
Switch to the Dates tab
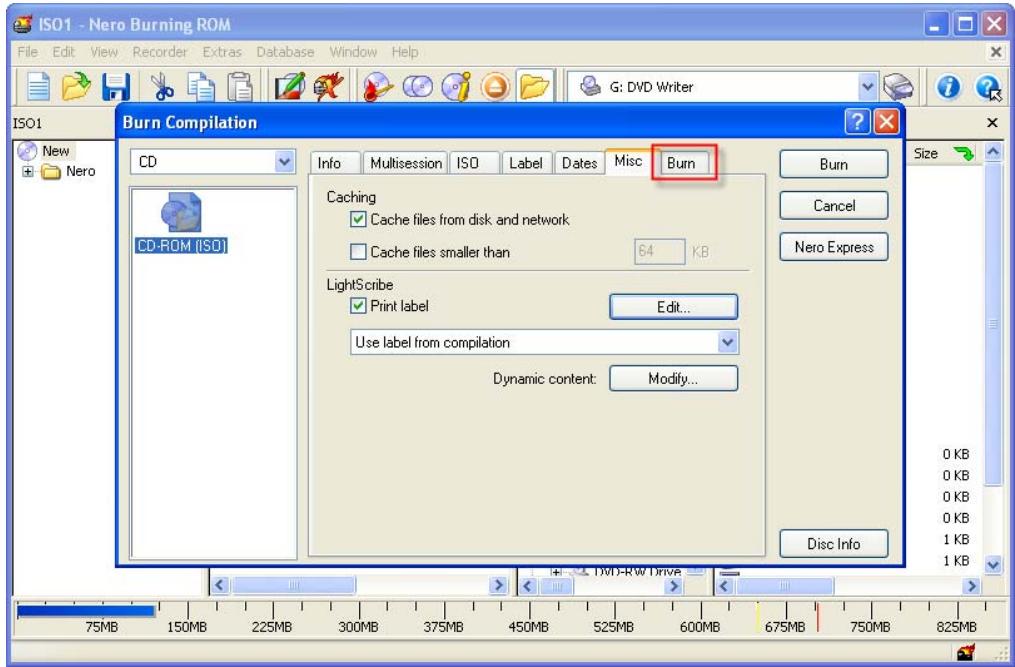tap(579, 163)
